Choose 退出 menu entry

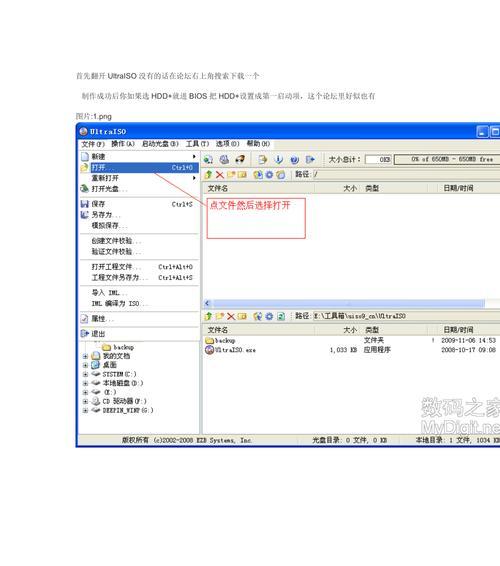tap(139, 334)
